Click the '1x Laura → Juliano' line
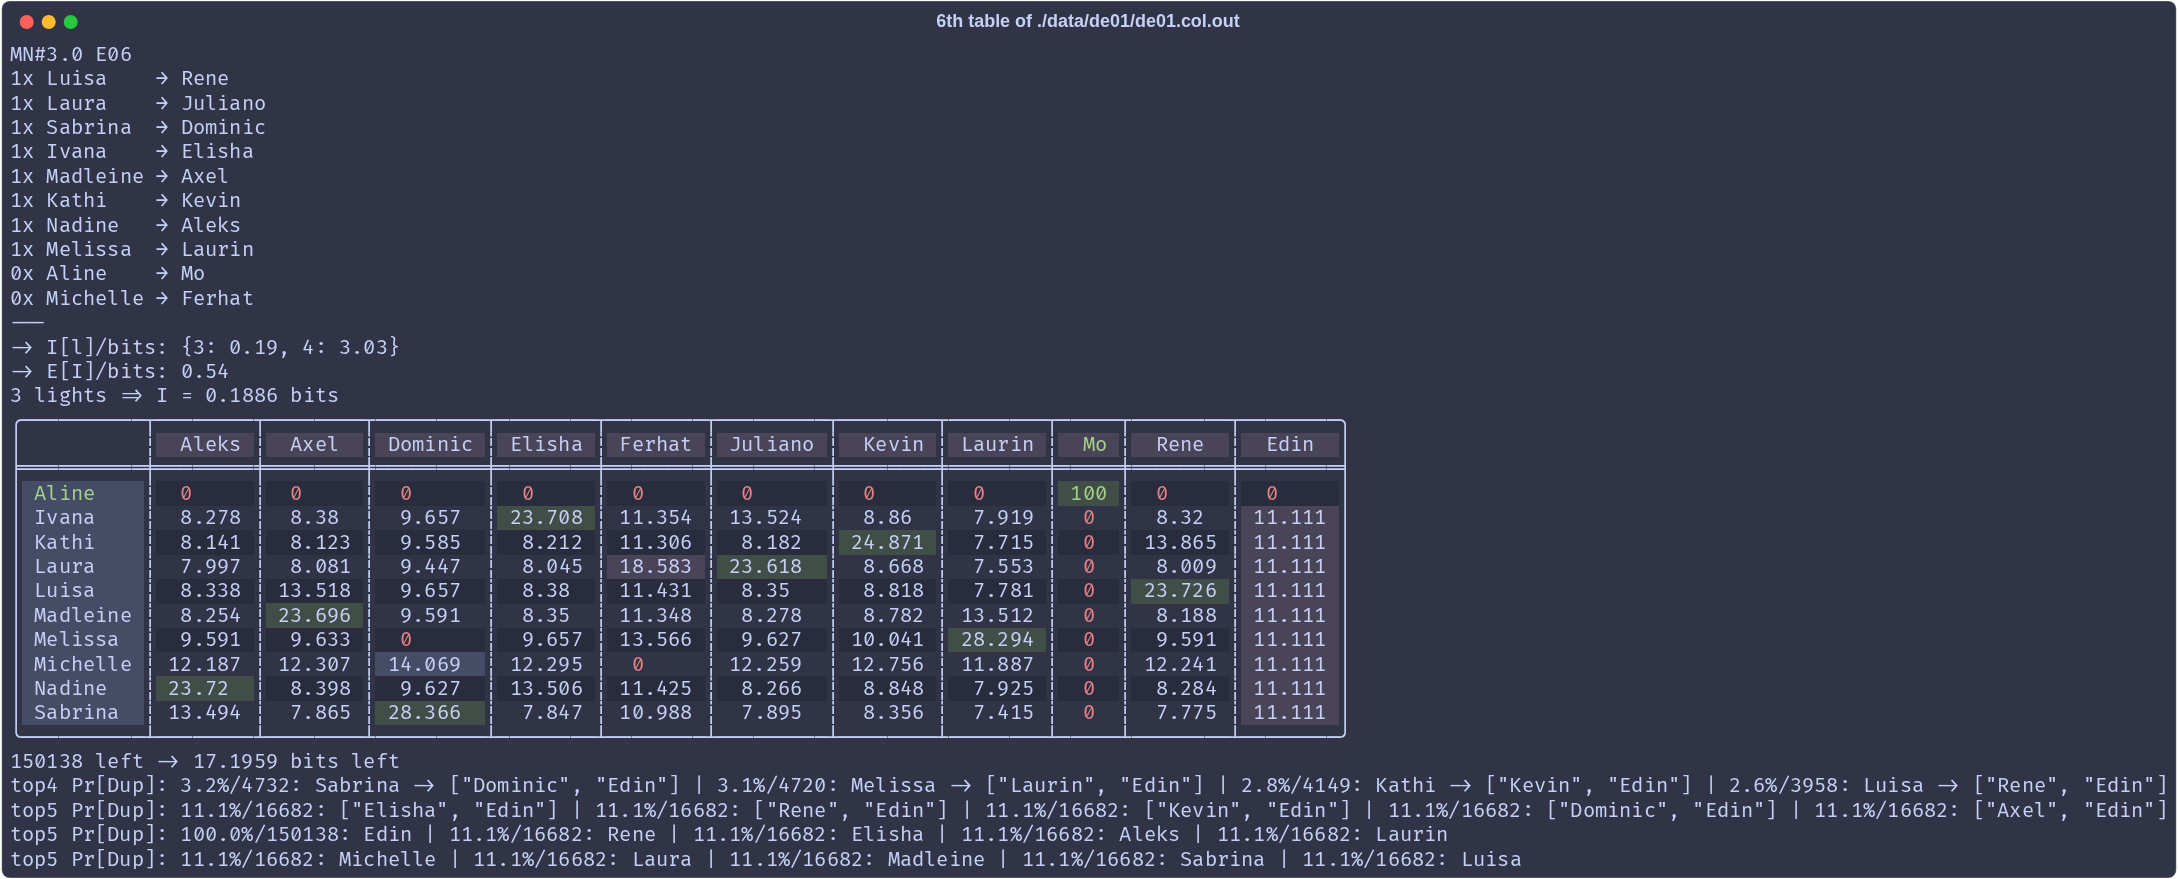 click(x=138, y=103)
